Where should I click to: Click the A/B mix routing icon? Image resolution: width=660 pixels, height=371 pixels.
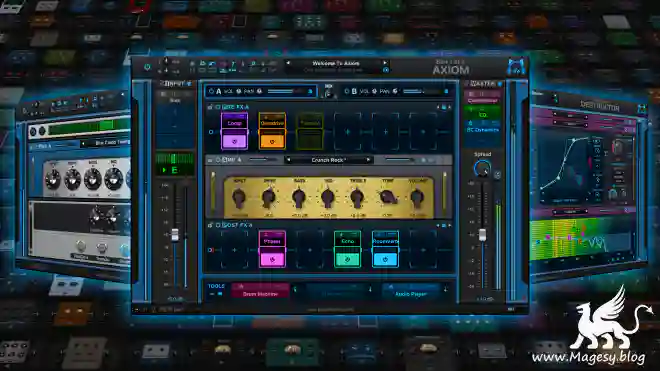point(328,91)
